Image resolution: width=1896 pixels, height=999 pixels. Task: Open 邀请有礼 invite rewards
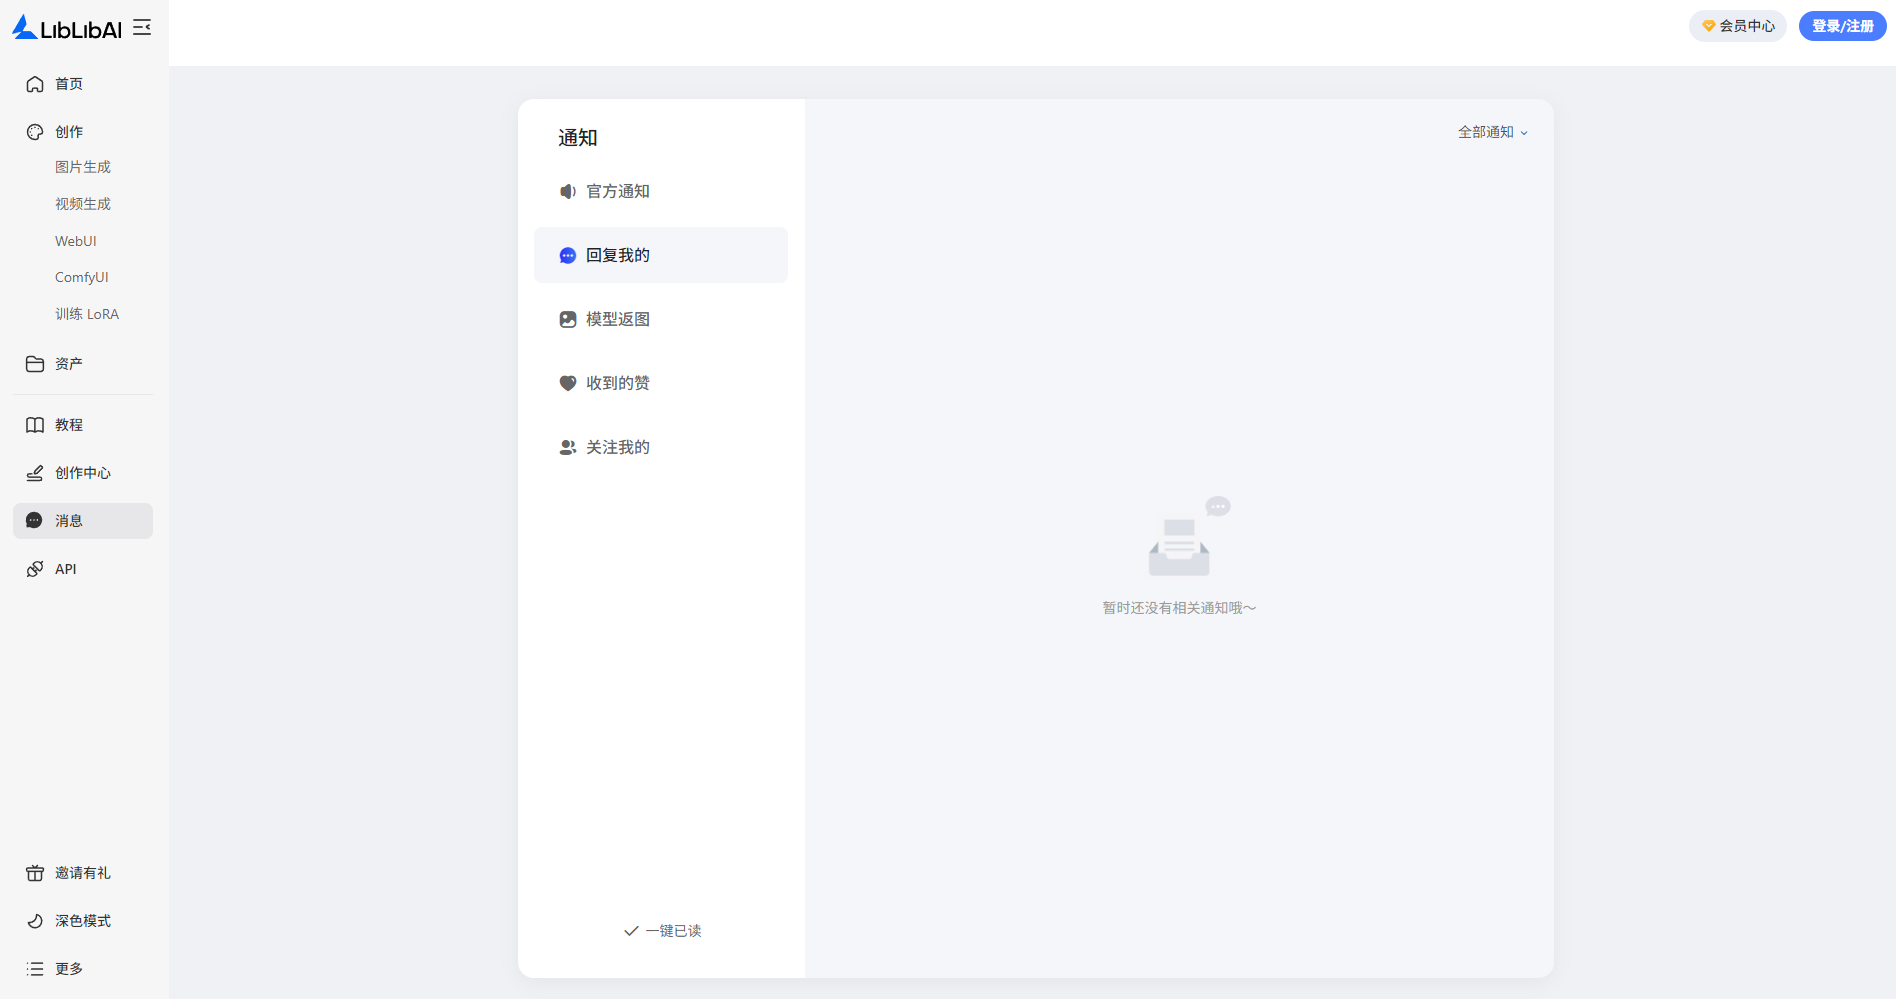(x=82, y=873)
